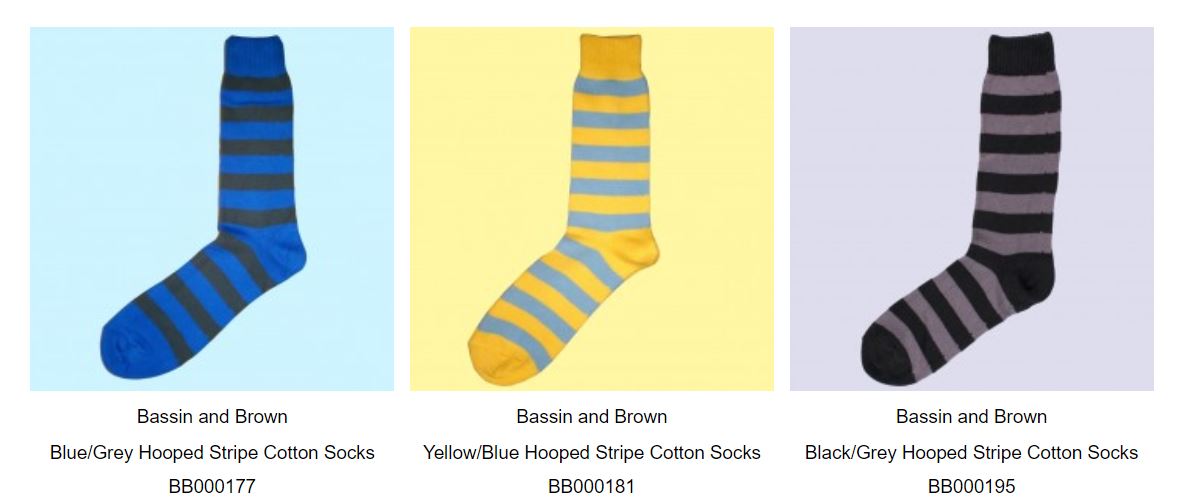
Task: Open the black and grey striped sock image
Action: tap(971, 209)
